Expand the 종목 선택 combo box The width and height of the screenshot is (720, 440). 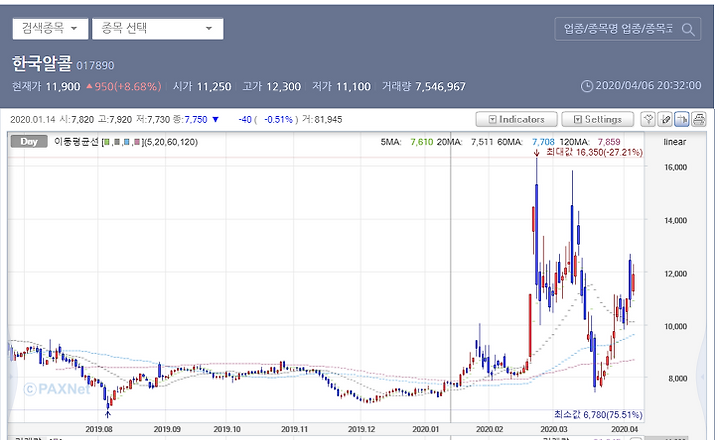158,29
